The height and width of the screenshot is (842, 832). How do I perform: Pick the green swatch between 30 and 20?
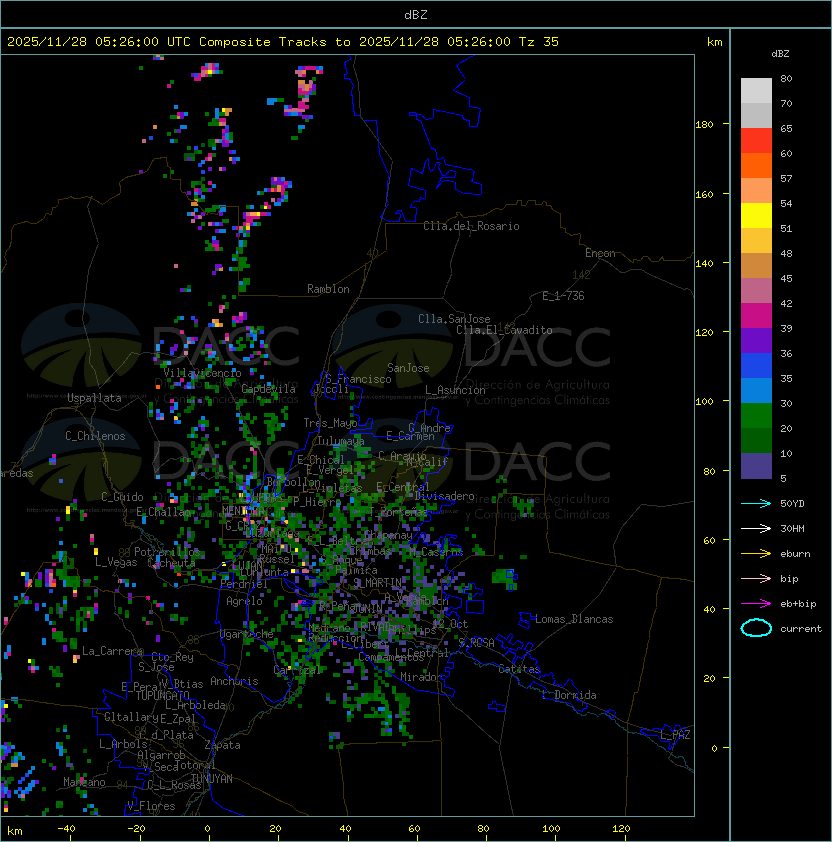point(756,416)
